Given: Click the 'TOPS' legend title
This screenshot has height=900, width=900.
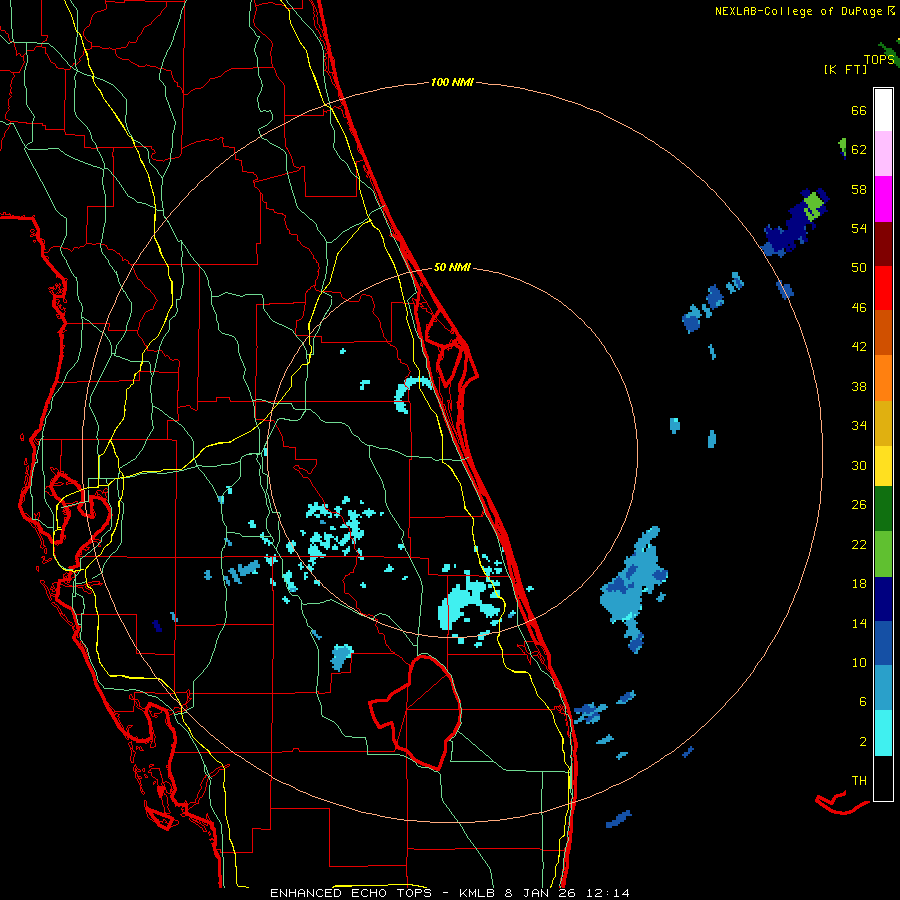Looking at the screenshot, I should click(x=879, y=60).
